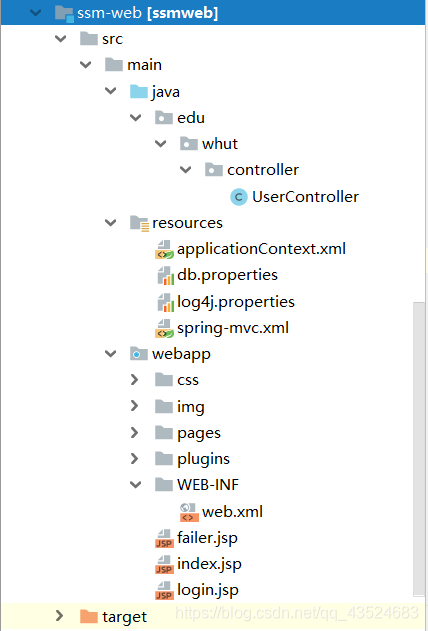The height and width of the screenshot is (631, 428).
Task: Click the web.xml descriptor icon
Action: coord(189,512)
